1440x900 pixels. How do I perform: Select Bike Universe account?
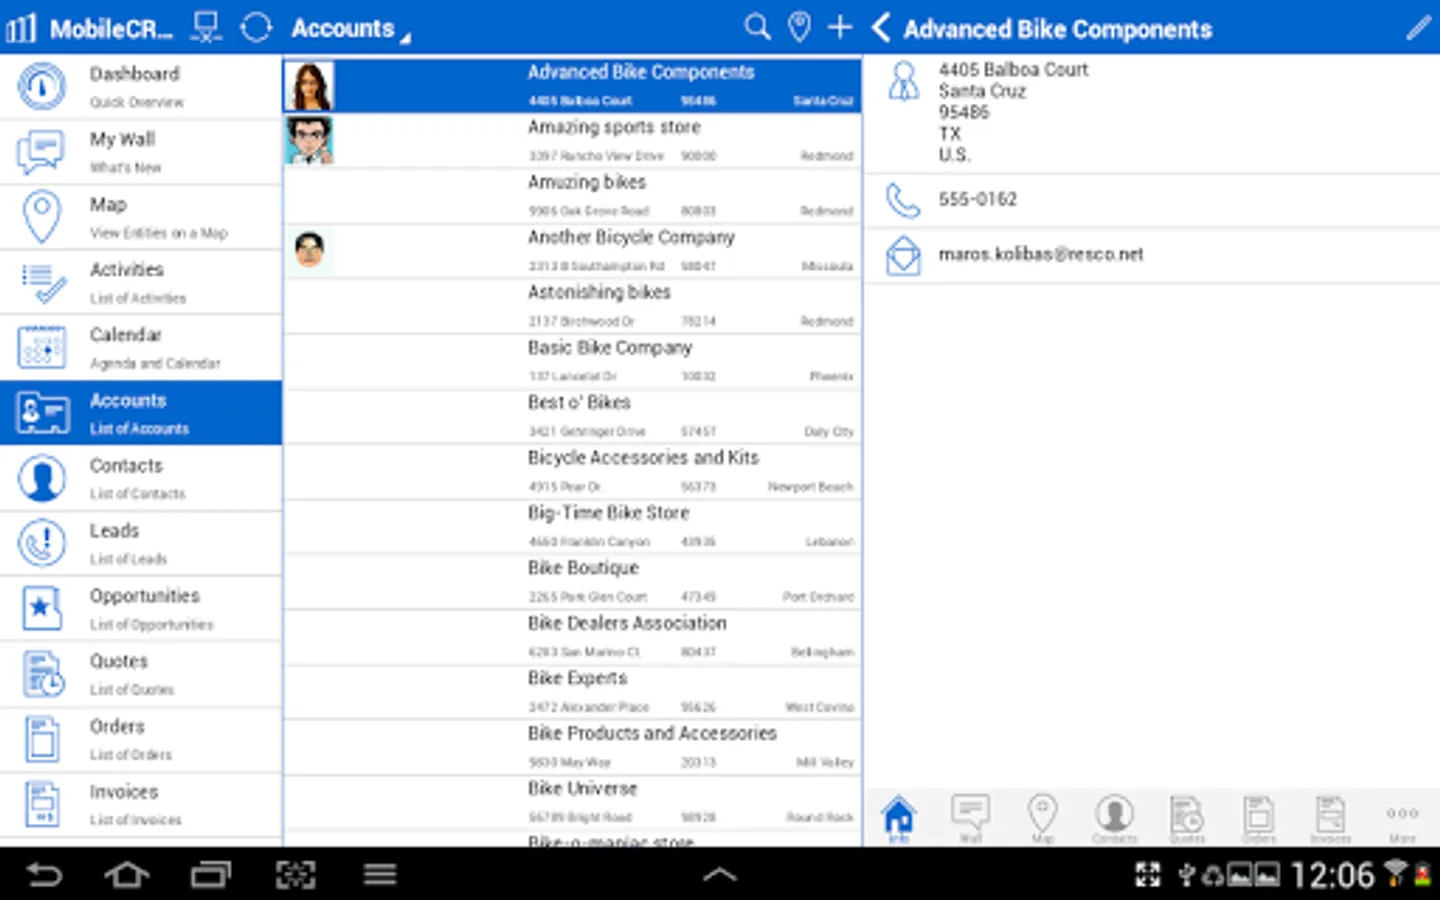(572, 801)
